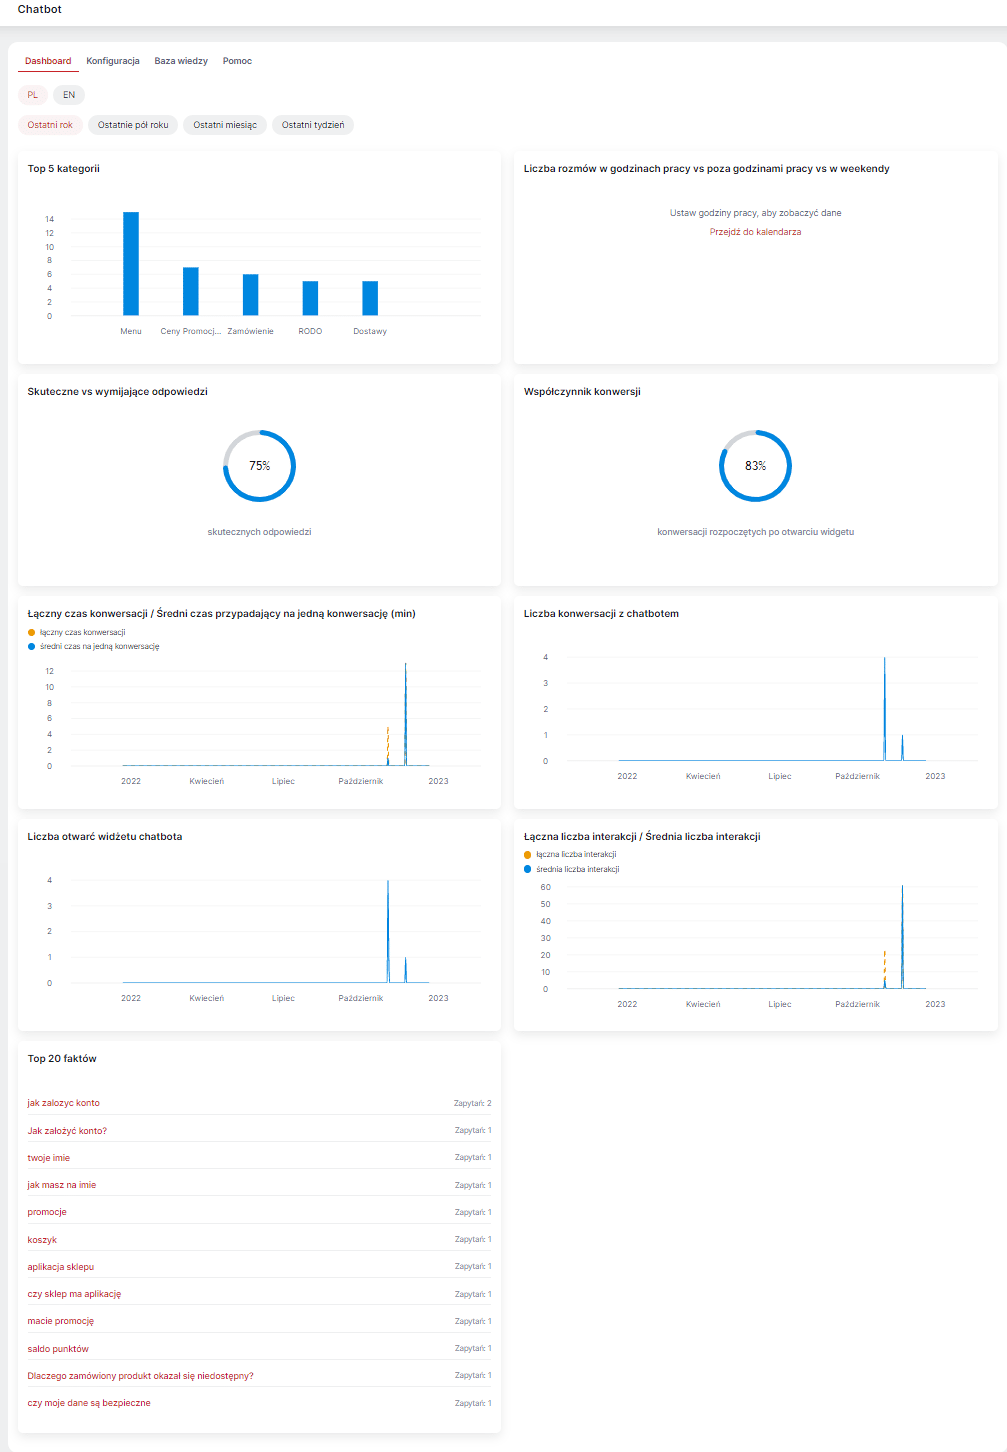Screen dimensions: 1007x1452
Task: Click the "Liczba otwarć widżetu chatbota" heading
Action: [x=105, y=837]
